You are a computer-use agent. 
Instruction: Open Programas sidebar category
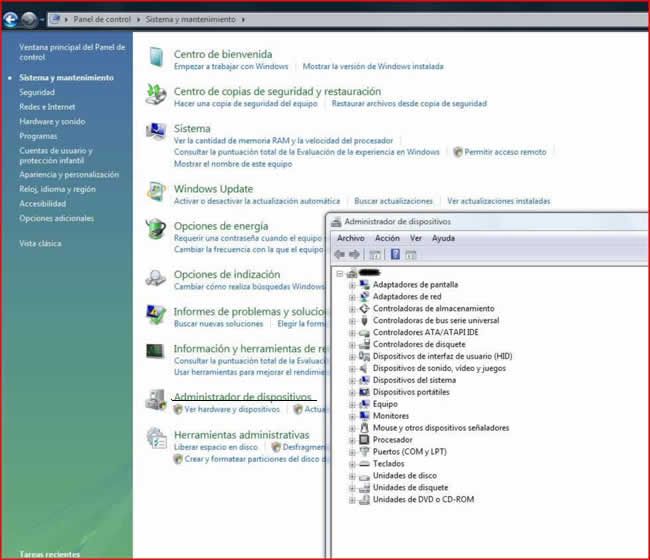38,136
